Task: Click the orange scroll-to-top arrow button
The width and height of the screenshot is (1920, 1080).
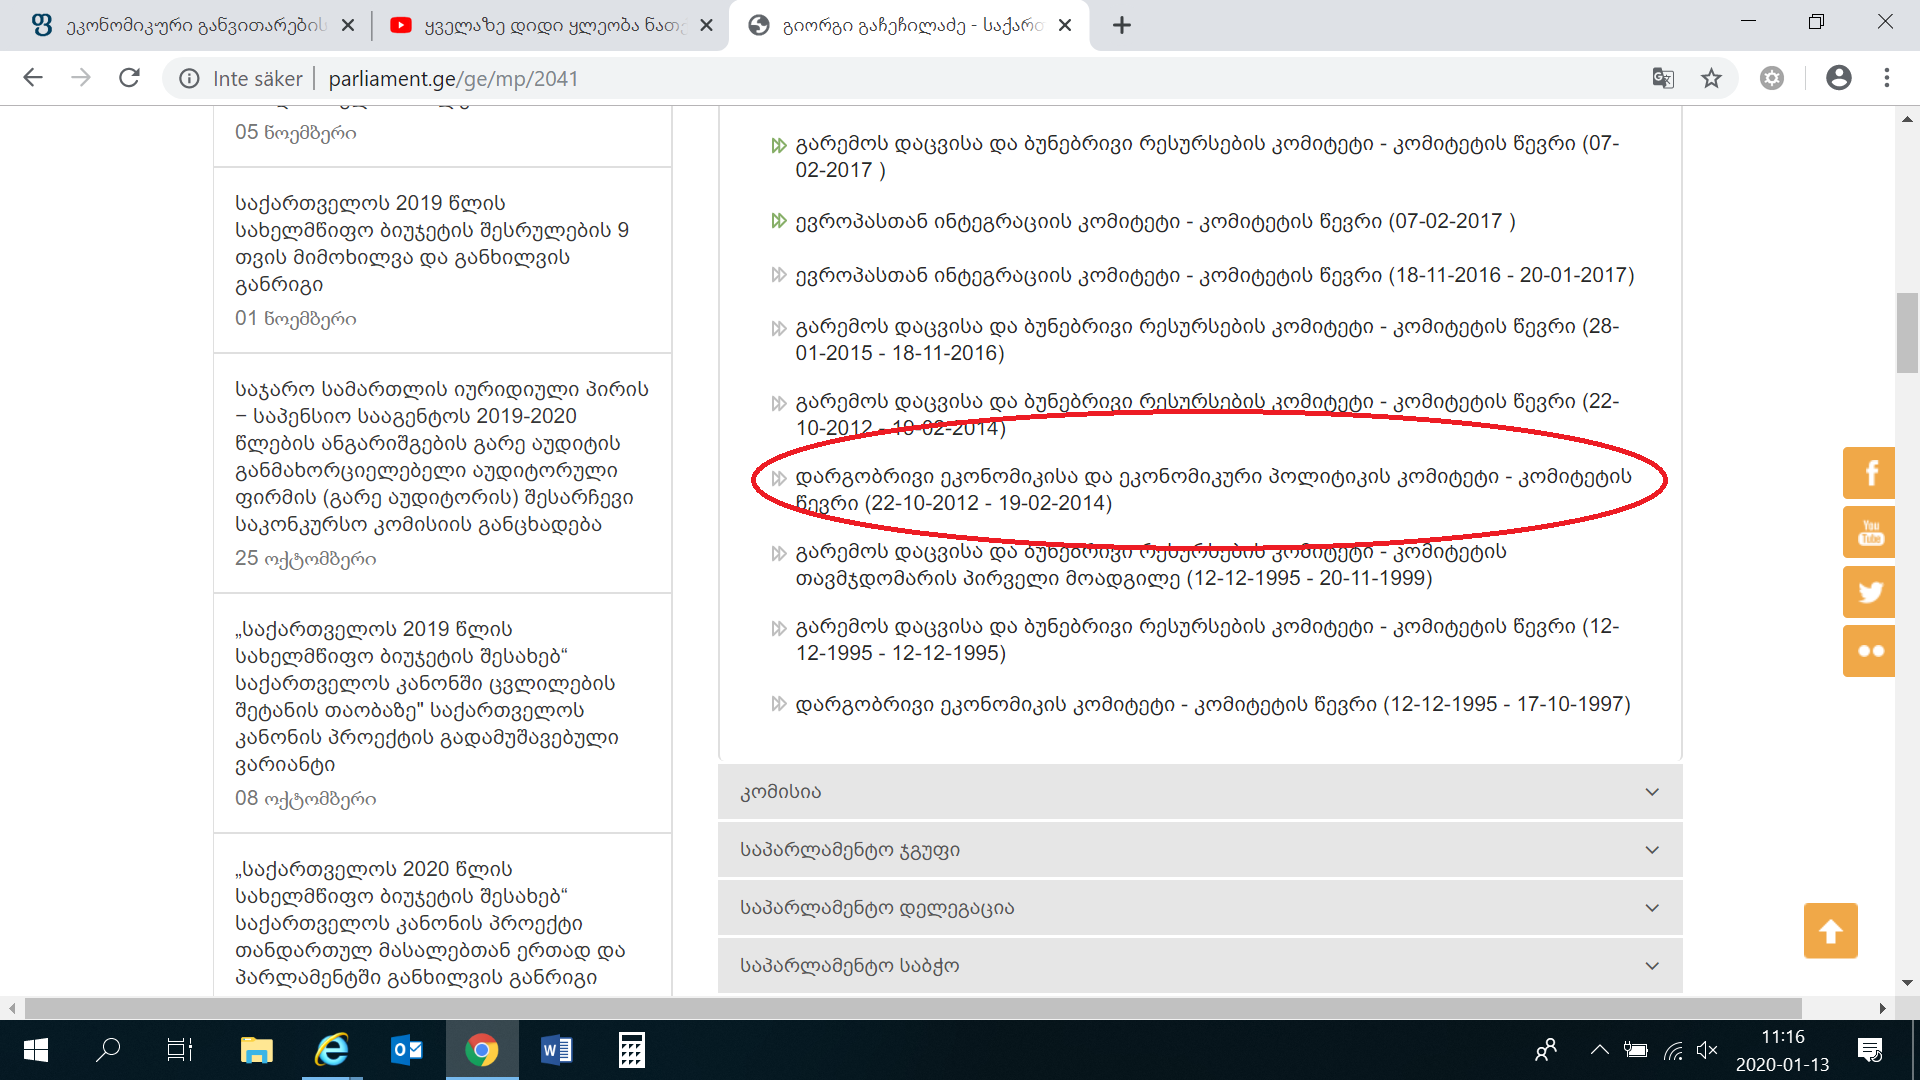Action: (1830, 931)
